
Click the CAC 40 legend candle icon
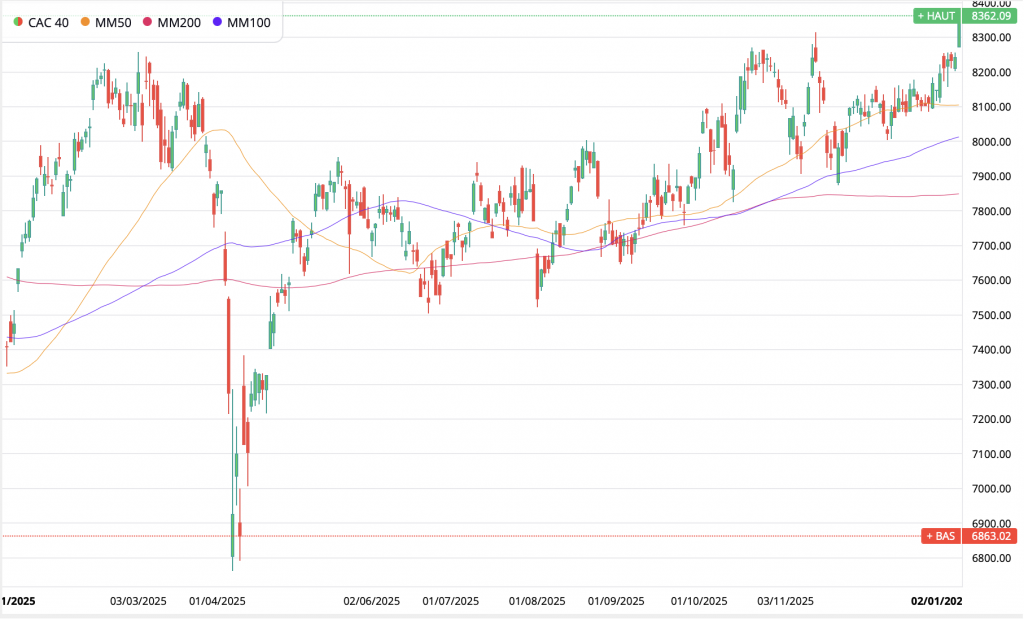17,22
